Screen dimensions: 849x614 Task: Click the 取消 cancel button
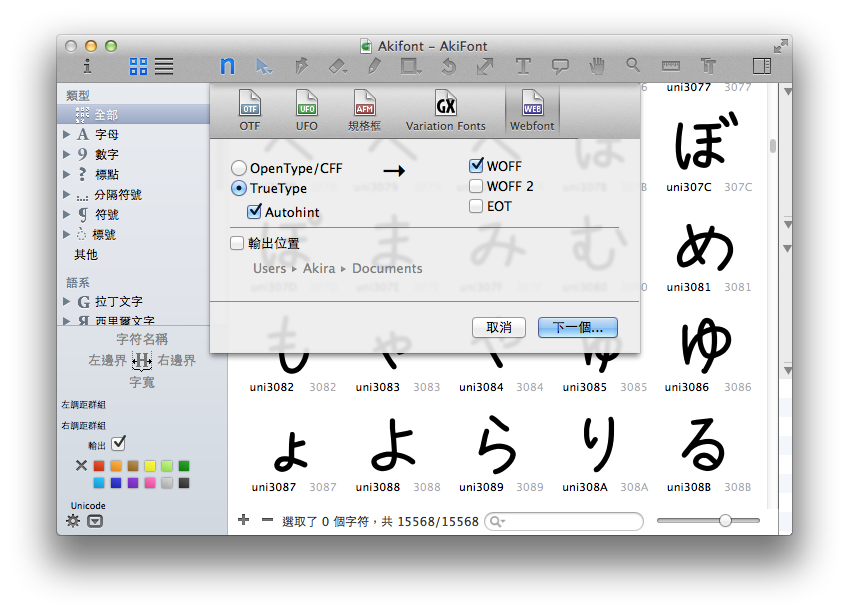click(499, 328)
